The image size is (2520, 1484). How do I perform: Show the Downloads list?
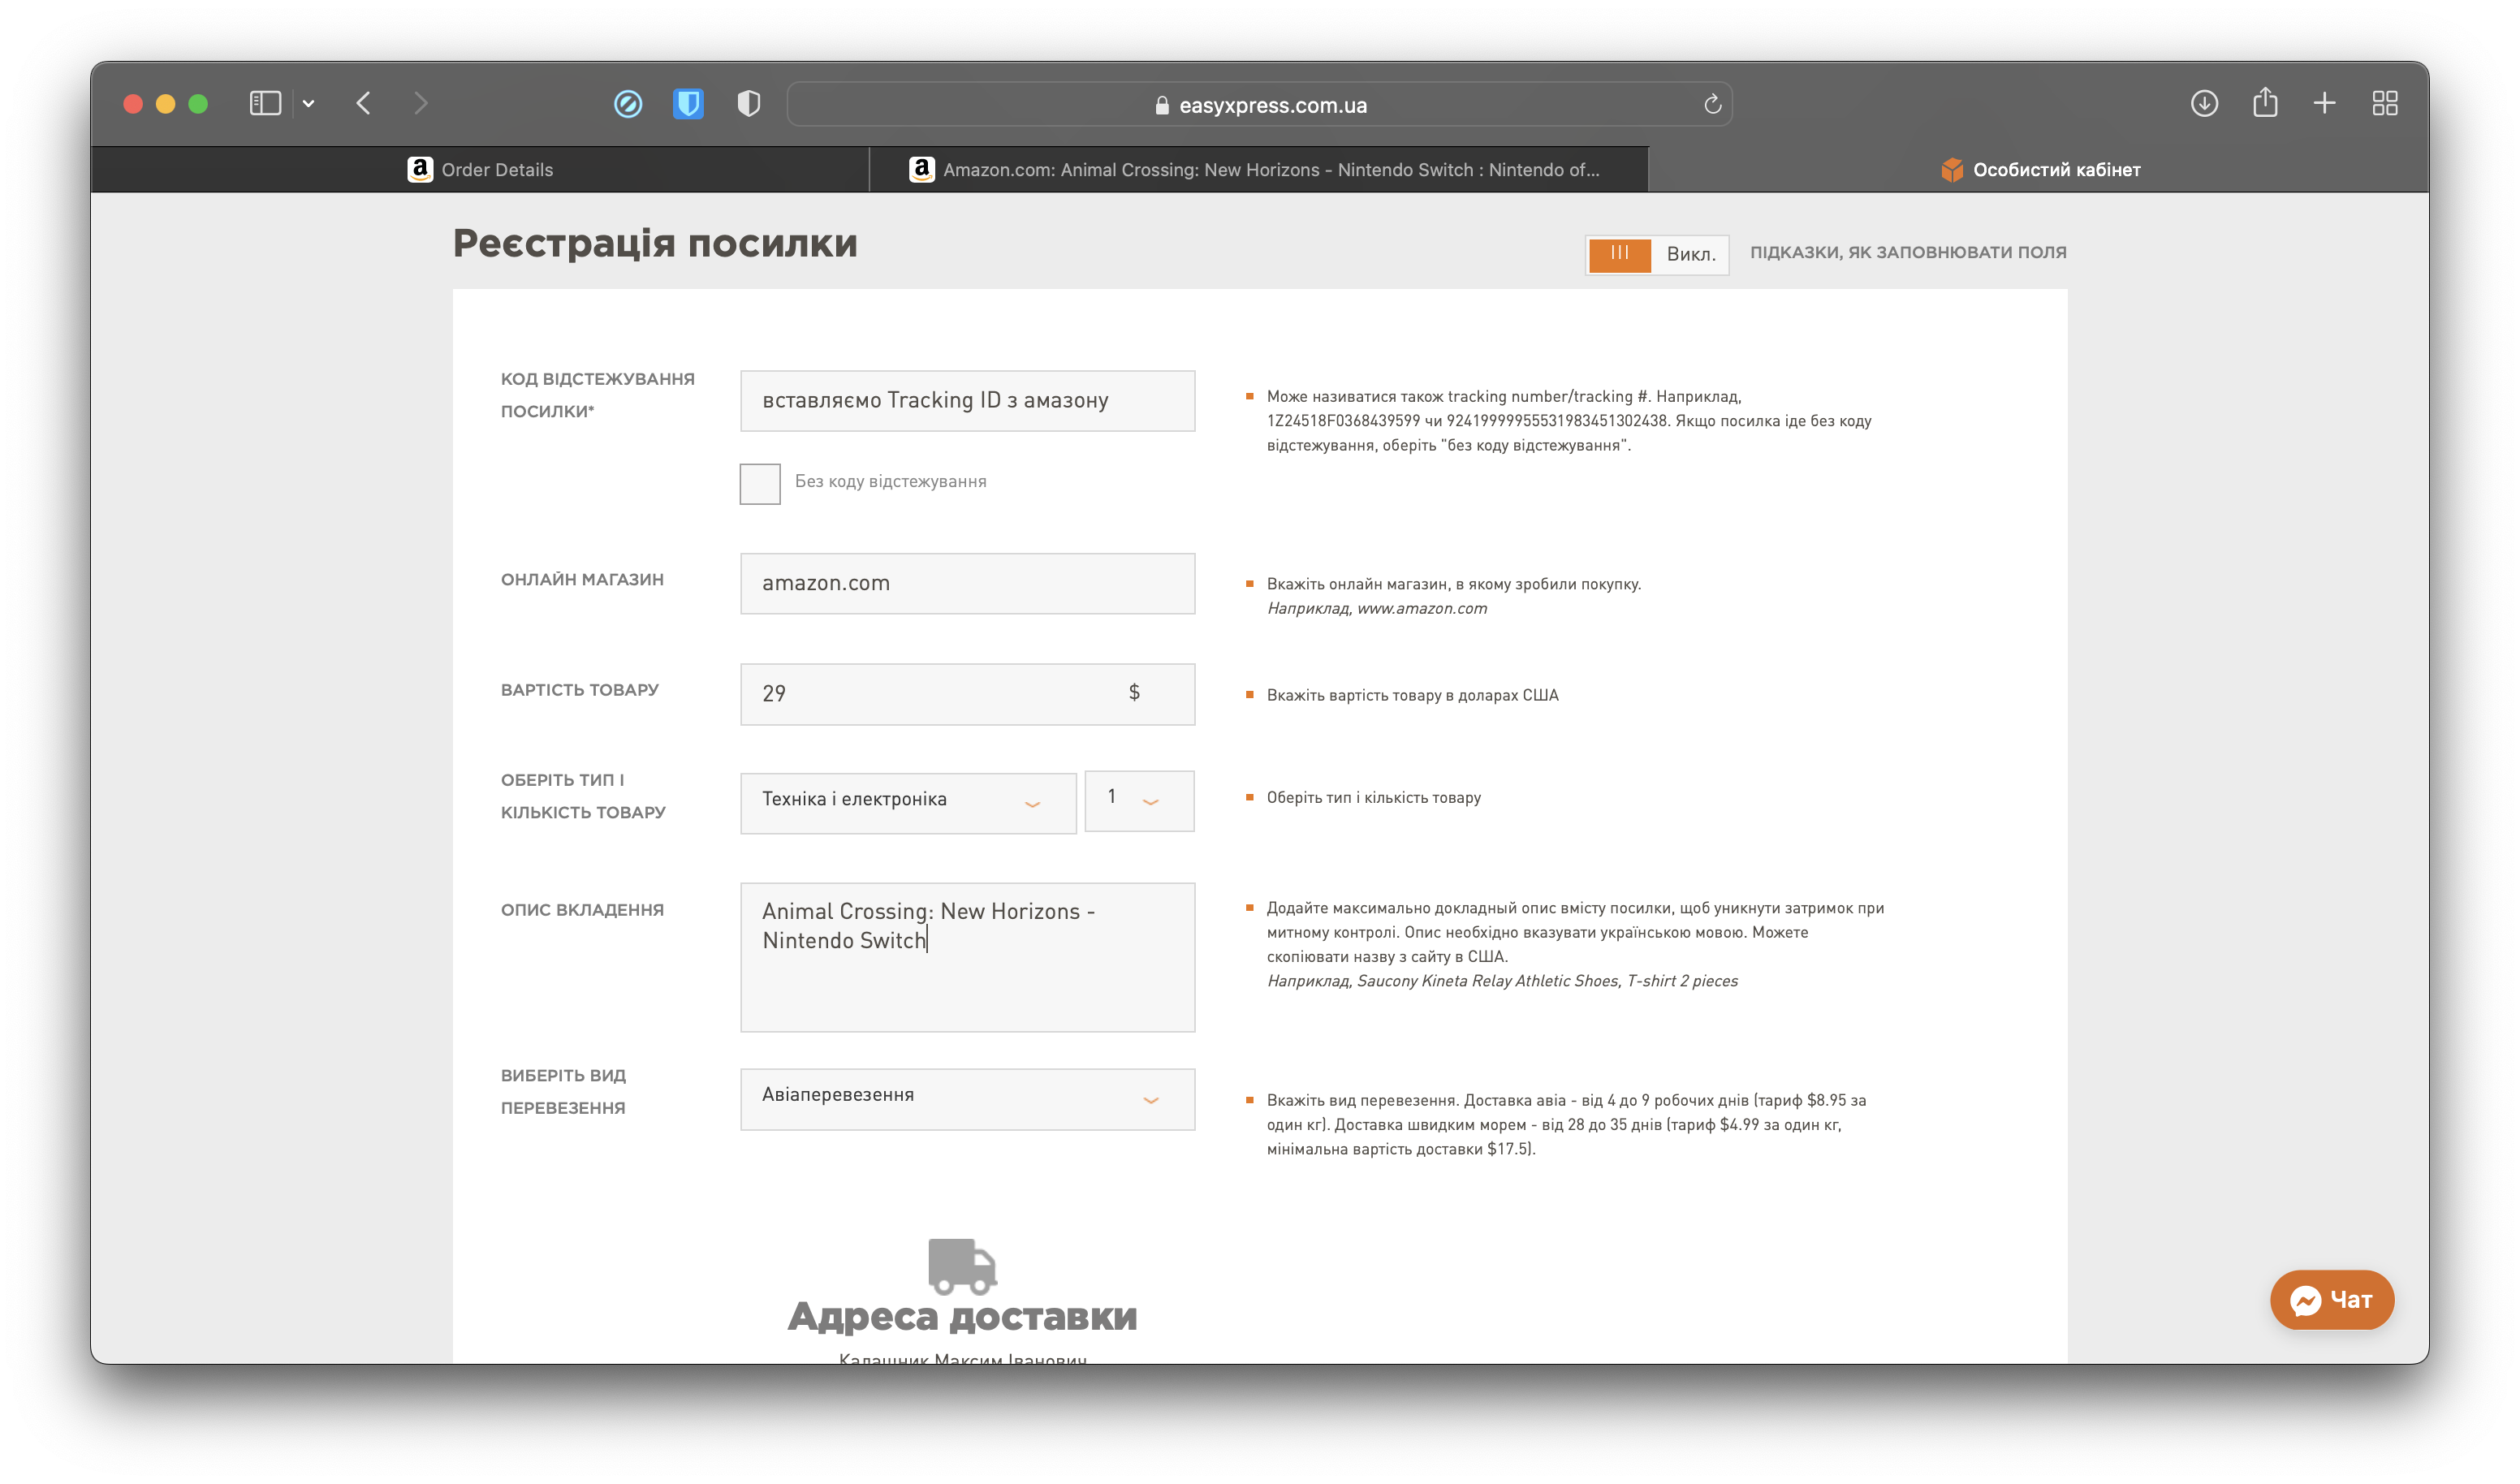(x=2204, y=103)
